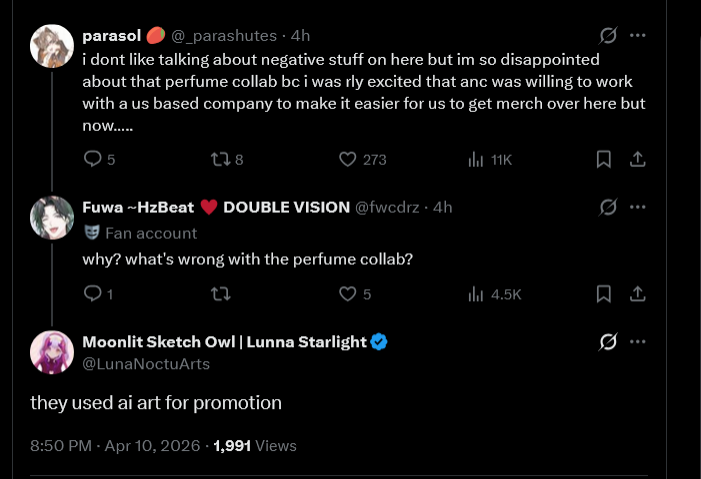Reply to Fuwa's question tweet
Image resolution: width=701 pixels, height=479 pixels.
pyautogui.click(x=92, y=294)
